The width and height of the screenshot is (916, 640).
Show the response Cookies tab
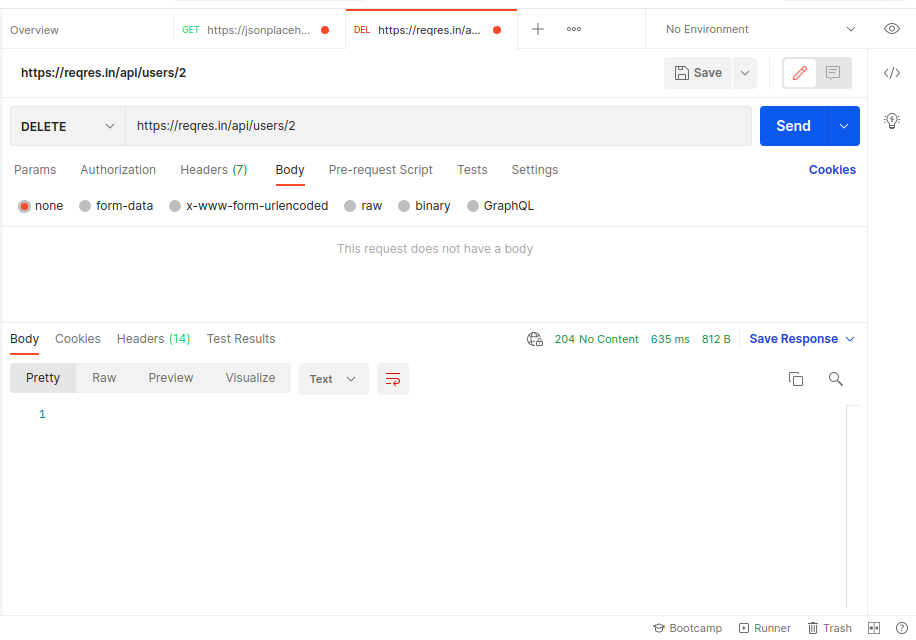(x=78, y=339)
